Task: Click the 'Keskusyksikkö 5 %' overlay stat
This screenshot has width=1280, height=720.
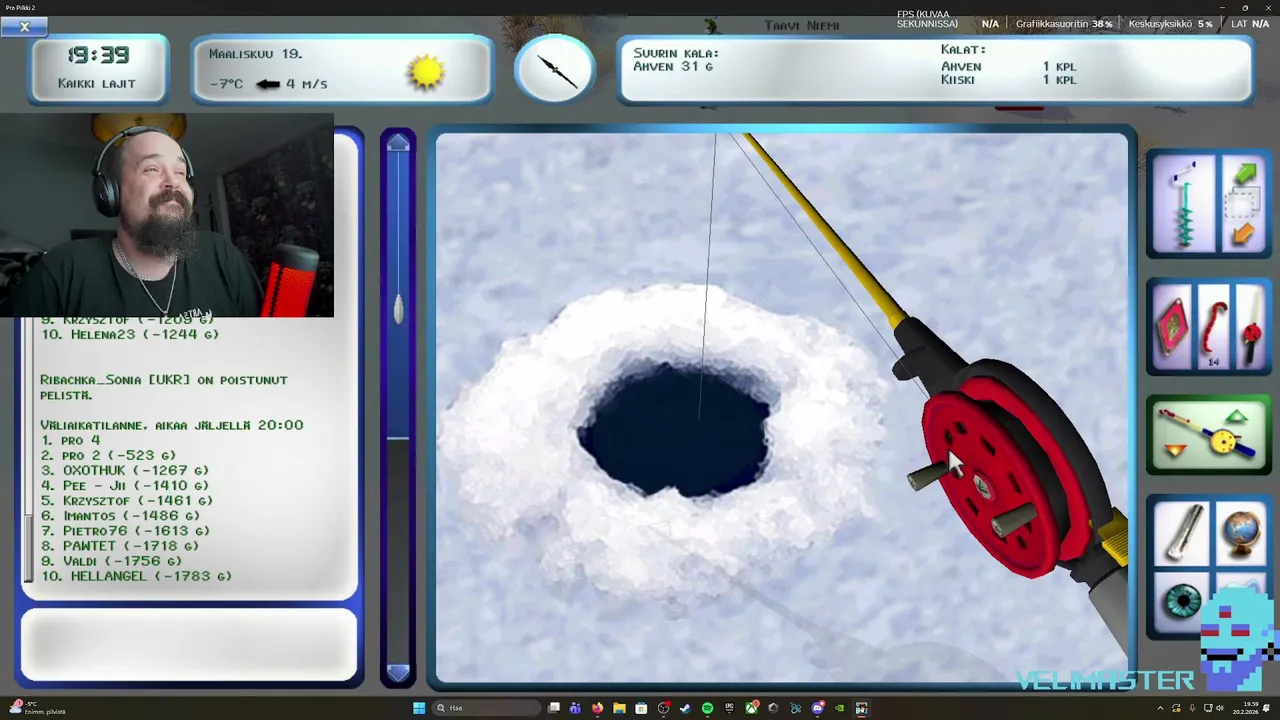Action: coord(1170,24)
